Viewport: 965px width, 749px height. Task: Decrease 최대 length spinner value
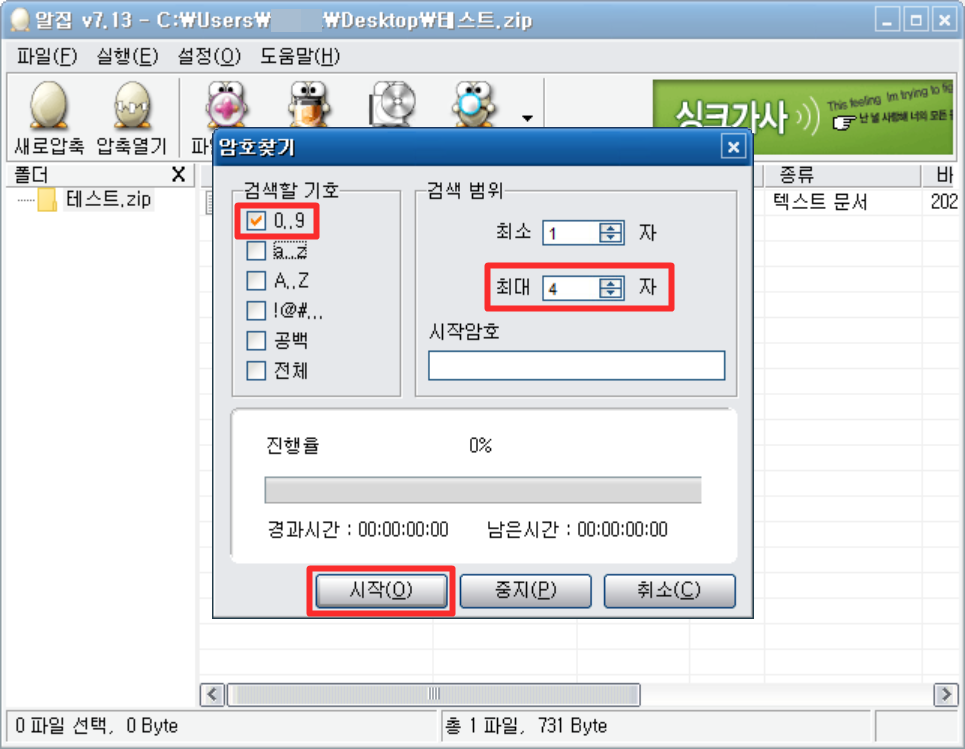tap(611, 293)
